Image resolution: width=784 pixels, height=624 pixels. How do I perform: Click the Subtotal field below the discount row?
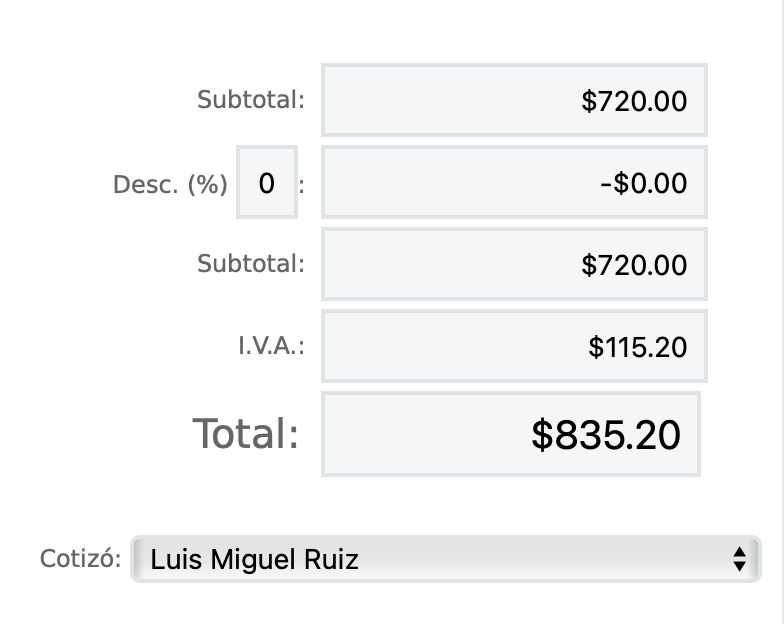(514, 264)
